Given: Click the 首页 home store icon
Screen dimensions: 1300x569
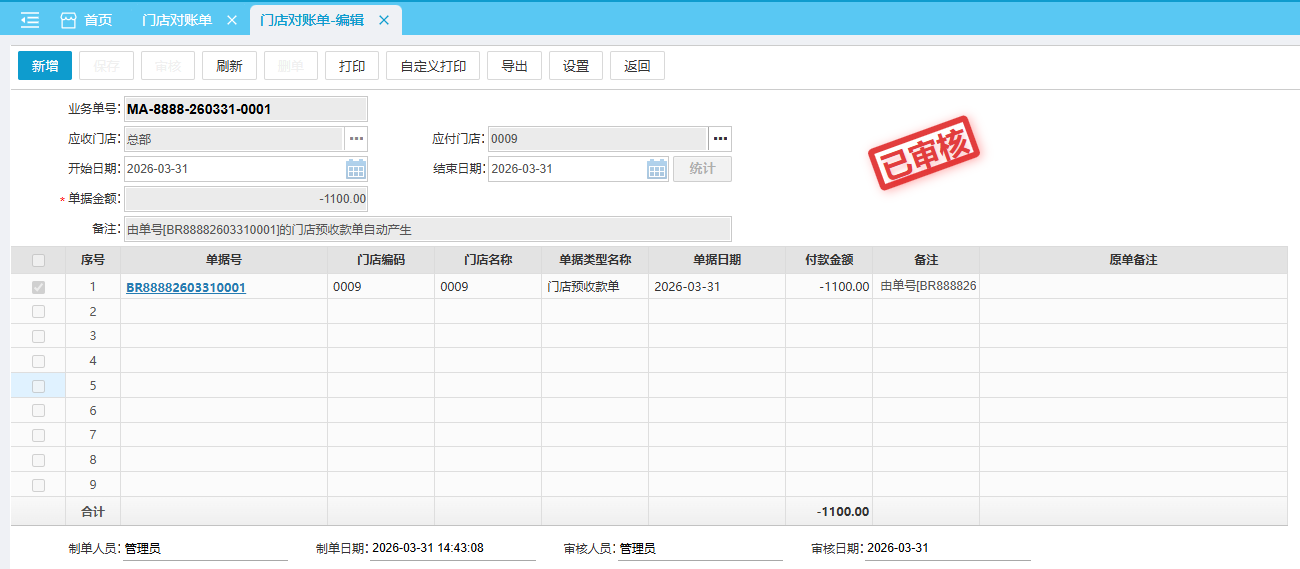Looking at the screenshot, I should coord(68,20).
